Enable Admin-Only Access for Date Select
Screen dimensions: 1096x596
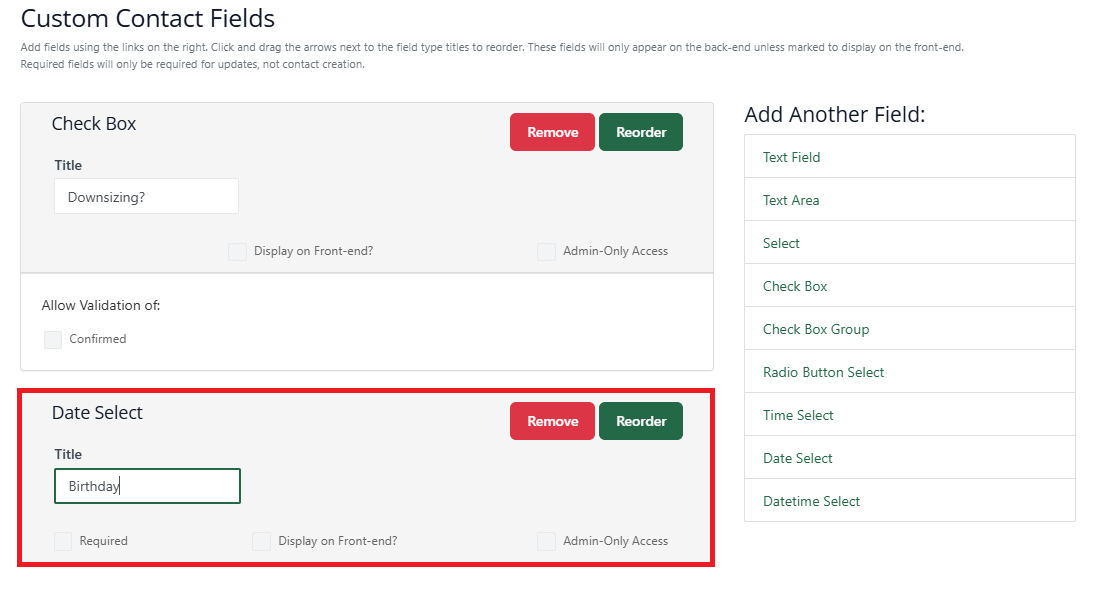pos(547,542)
